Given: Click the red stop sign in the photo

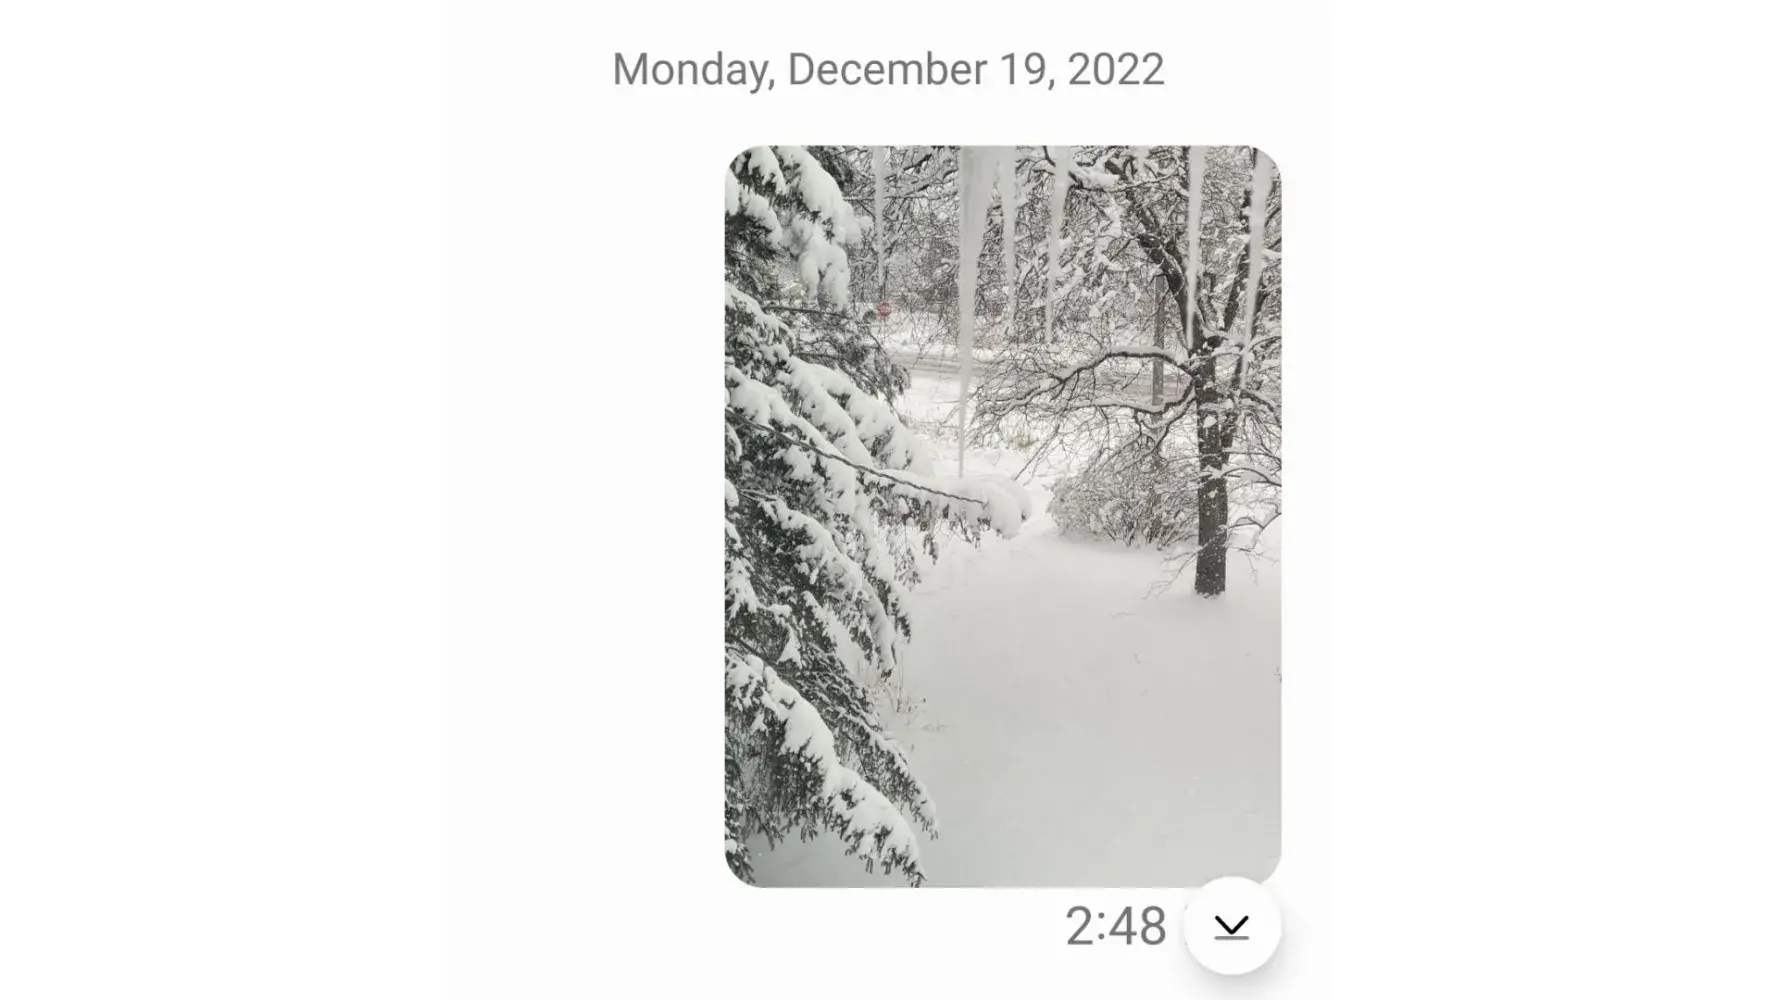Looking at the screenshot, I should pyautogui.click(x=884, y=309).
